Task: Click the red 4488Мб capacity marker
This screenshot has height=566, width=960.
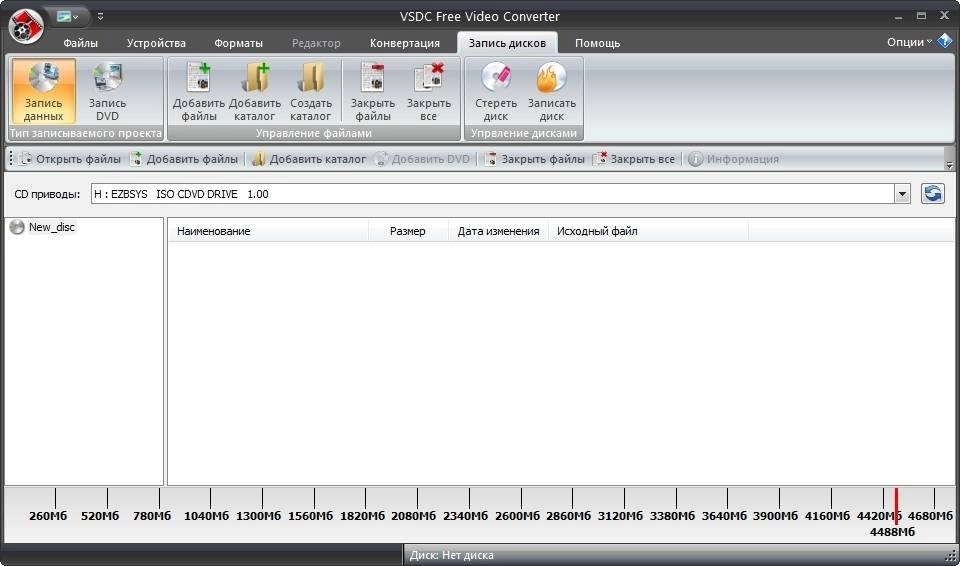Action: coord(896,506)
